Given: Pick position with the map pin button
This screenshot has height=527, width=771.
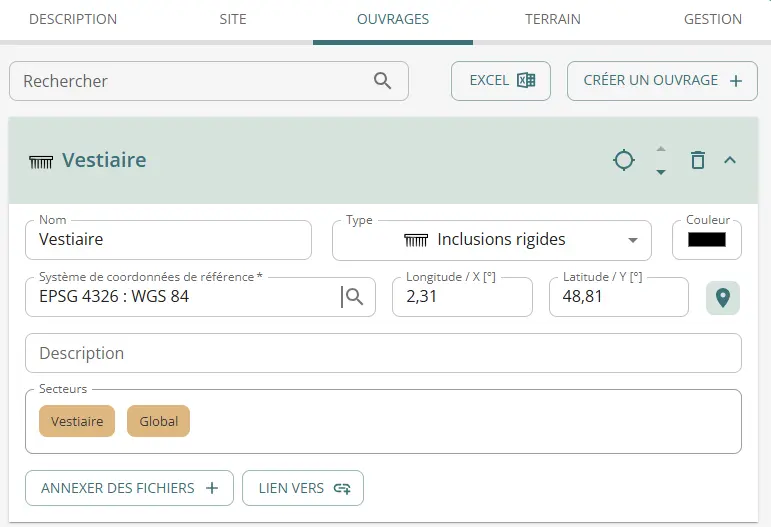Looking at the screenshot, I should [x=723, y=297].
